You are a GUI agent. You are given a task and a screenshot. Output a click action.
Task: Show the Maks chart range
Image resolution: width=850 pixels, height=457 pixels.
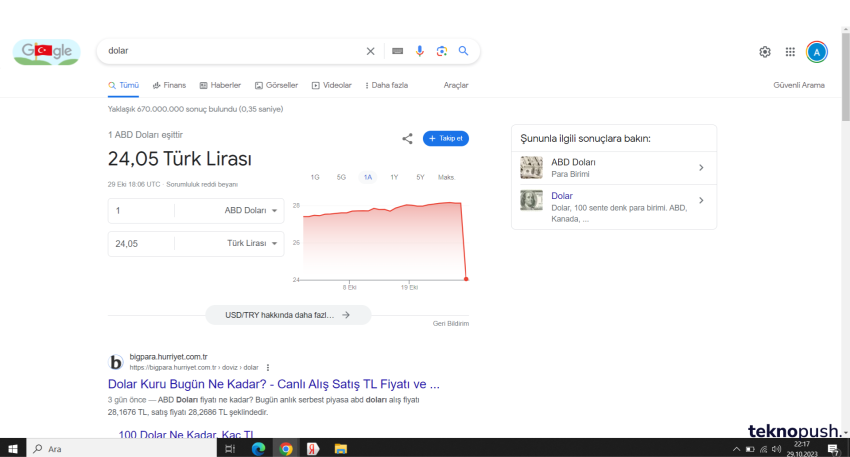(x=446, y=177)
